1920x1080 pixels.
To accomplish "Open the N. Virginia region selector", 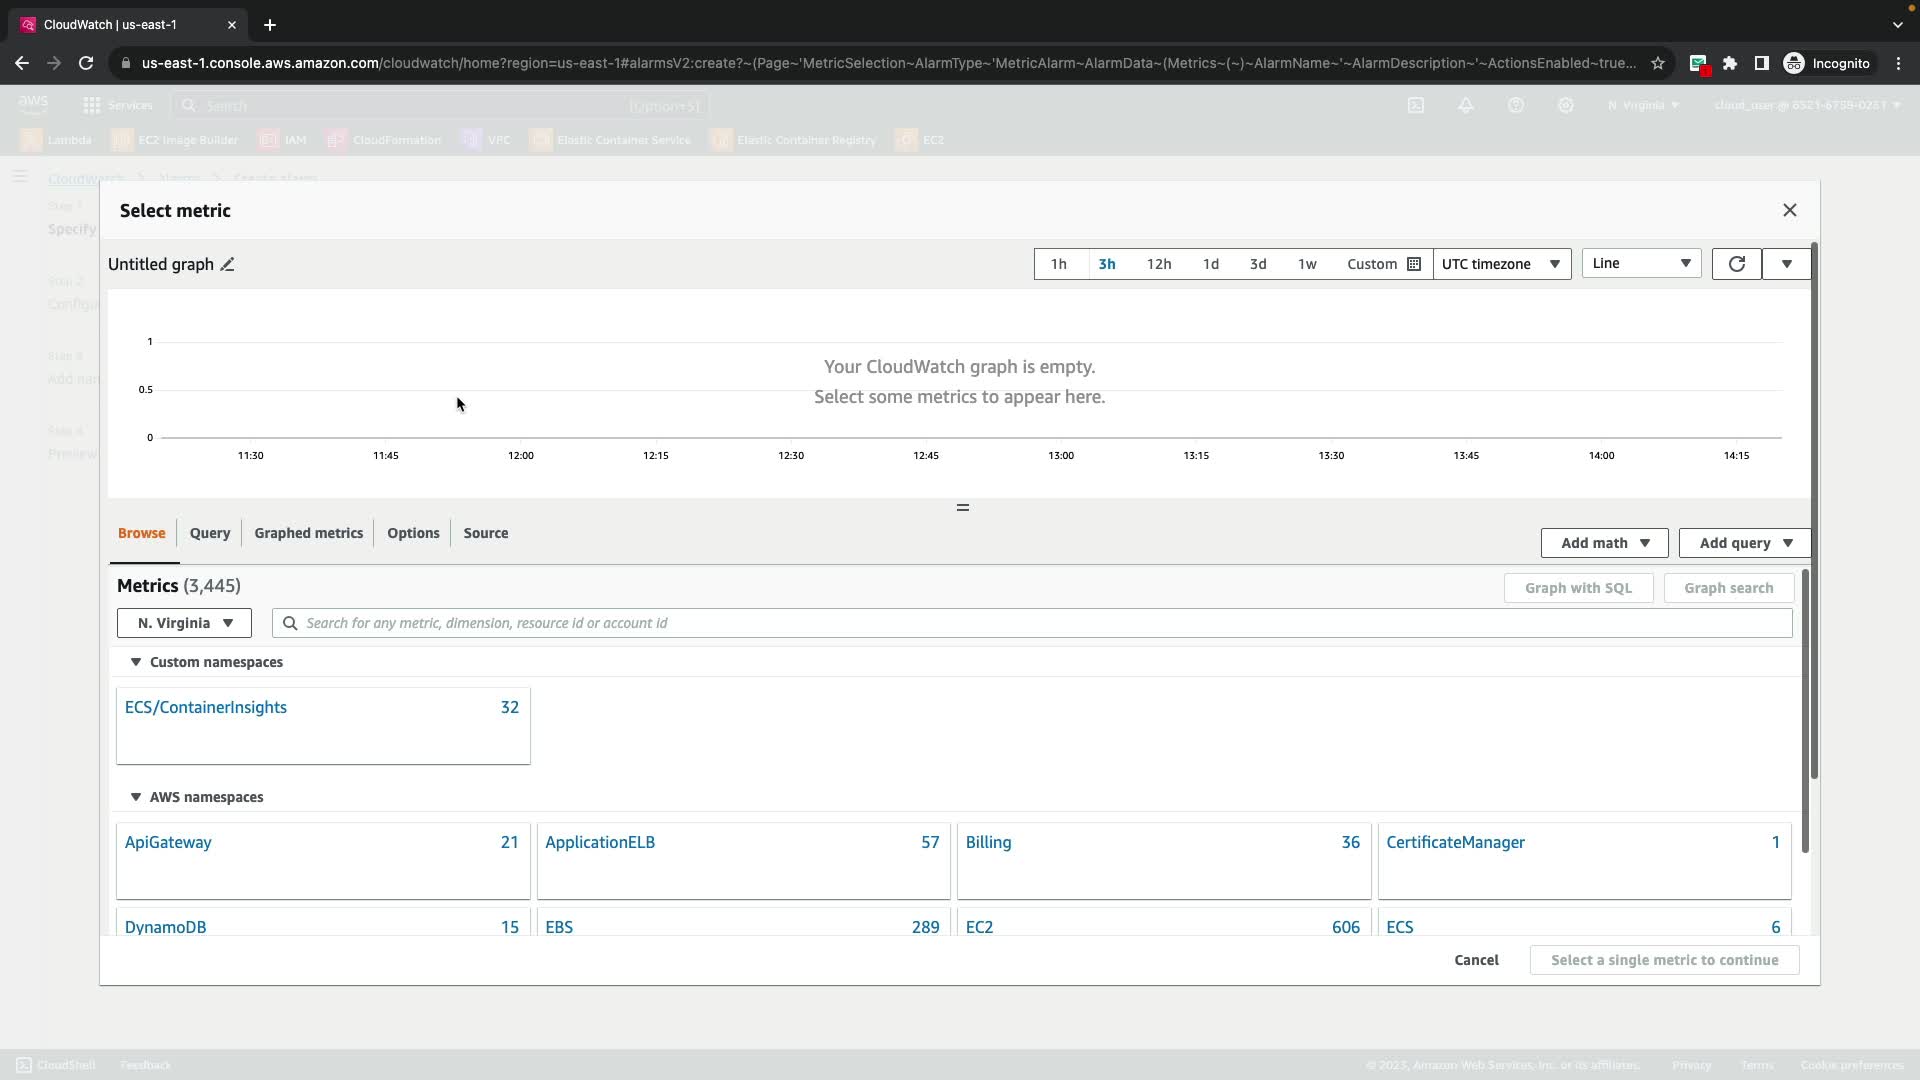I will point(184,623).
